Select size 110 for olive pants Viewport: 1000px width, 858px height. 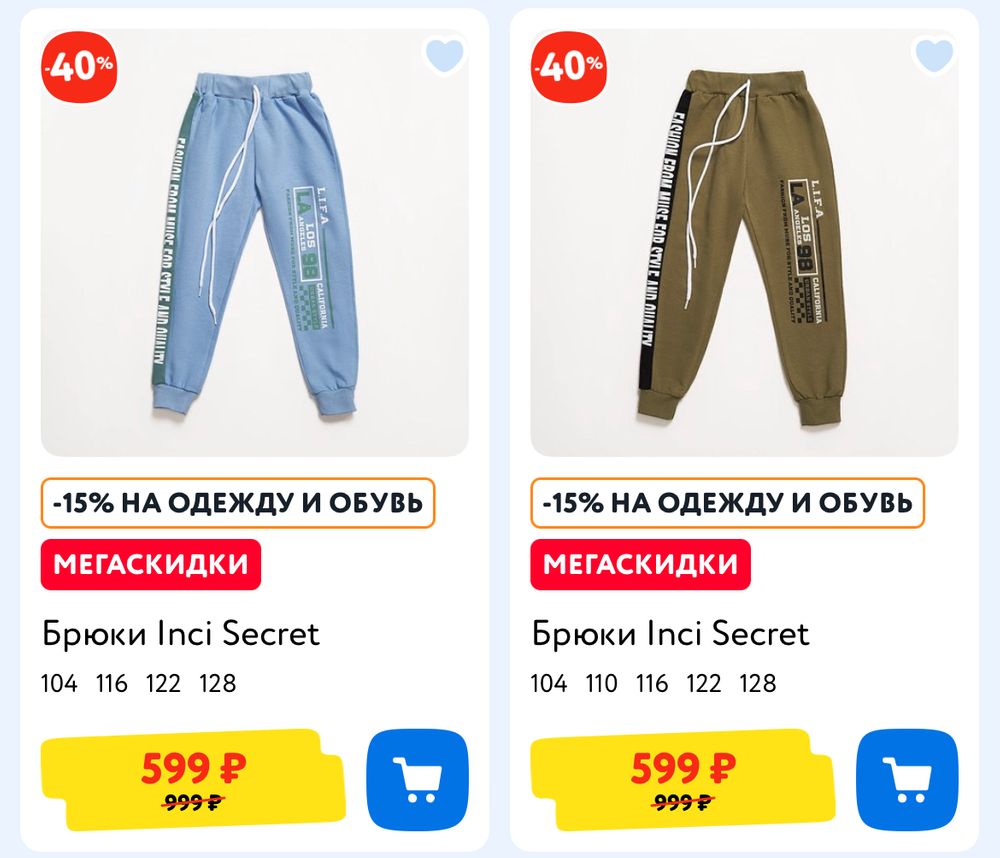(601, 683)
